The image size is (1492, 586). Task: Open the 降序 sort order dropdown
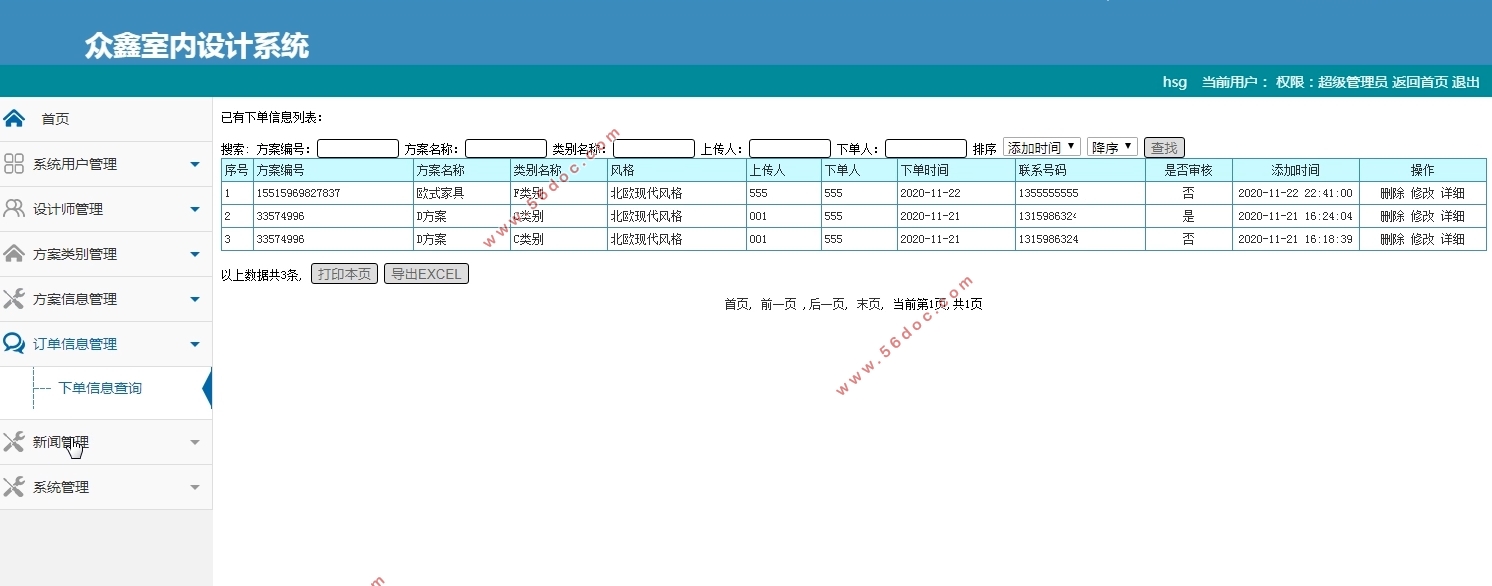coord(1112,147)
